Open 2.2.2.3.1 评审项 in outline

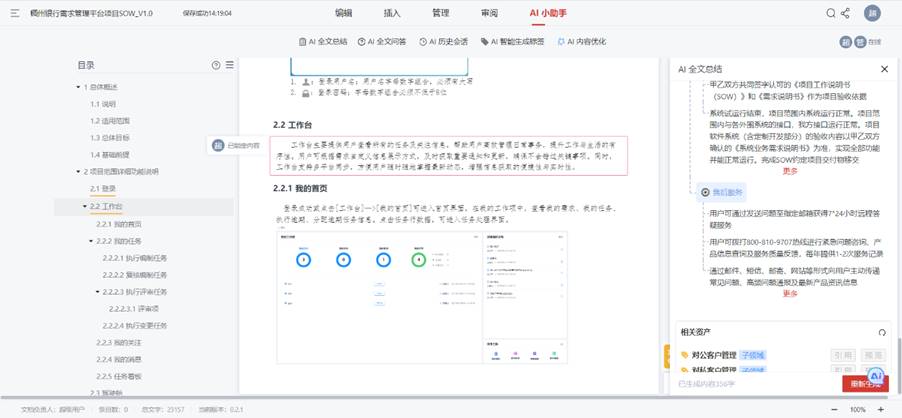point(134,309)
